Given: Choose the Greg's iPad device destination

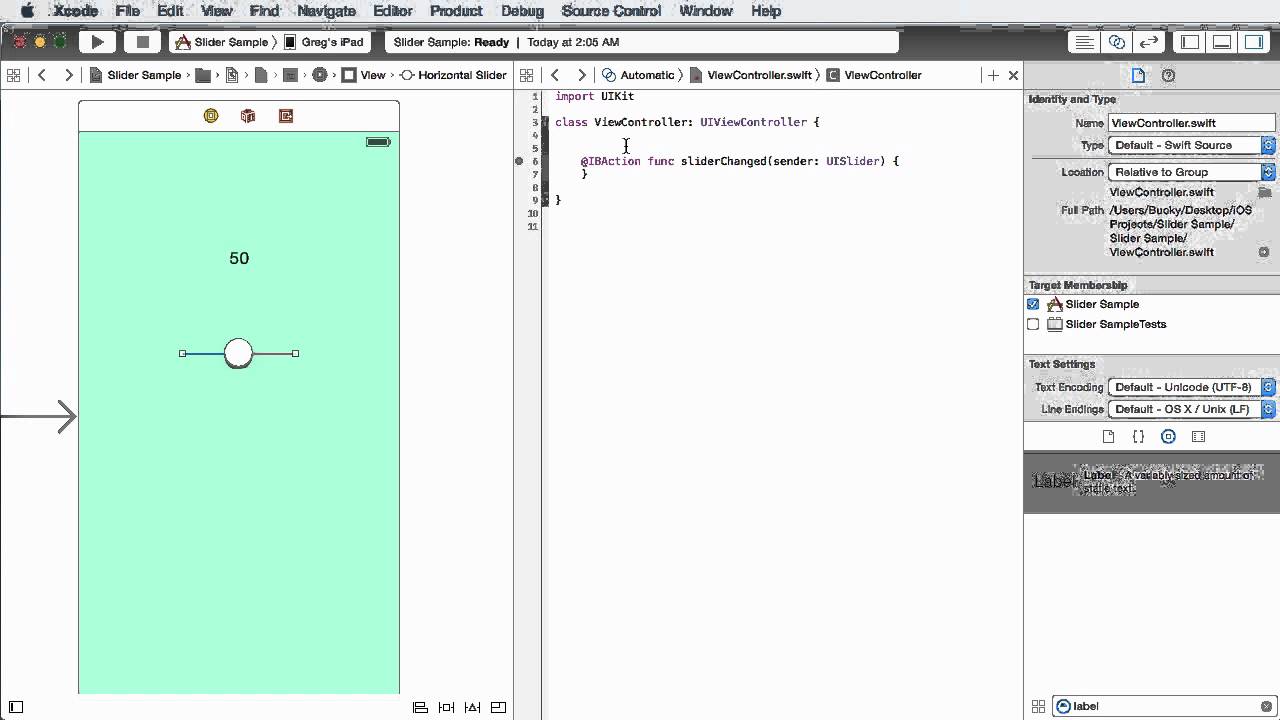Looking at the screenshot, I should [324, 42].
